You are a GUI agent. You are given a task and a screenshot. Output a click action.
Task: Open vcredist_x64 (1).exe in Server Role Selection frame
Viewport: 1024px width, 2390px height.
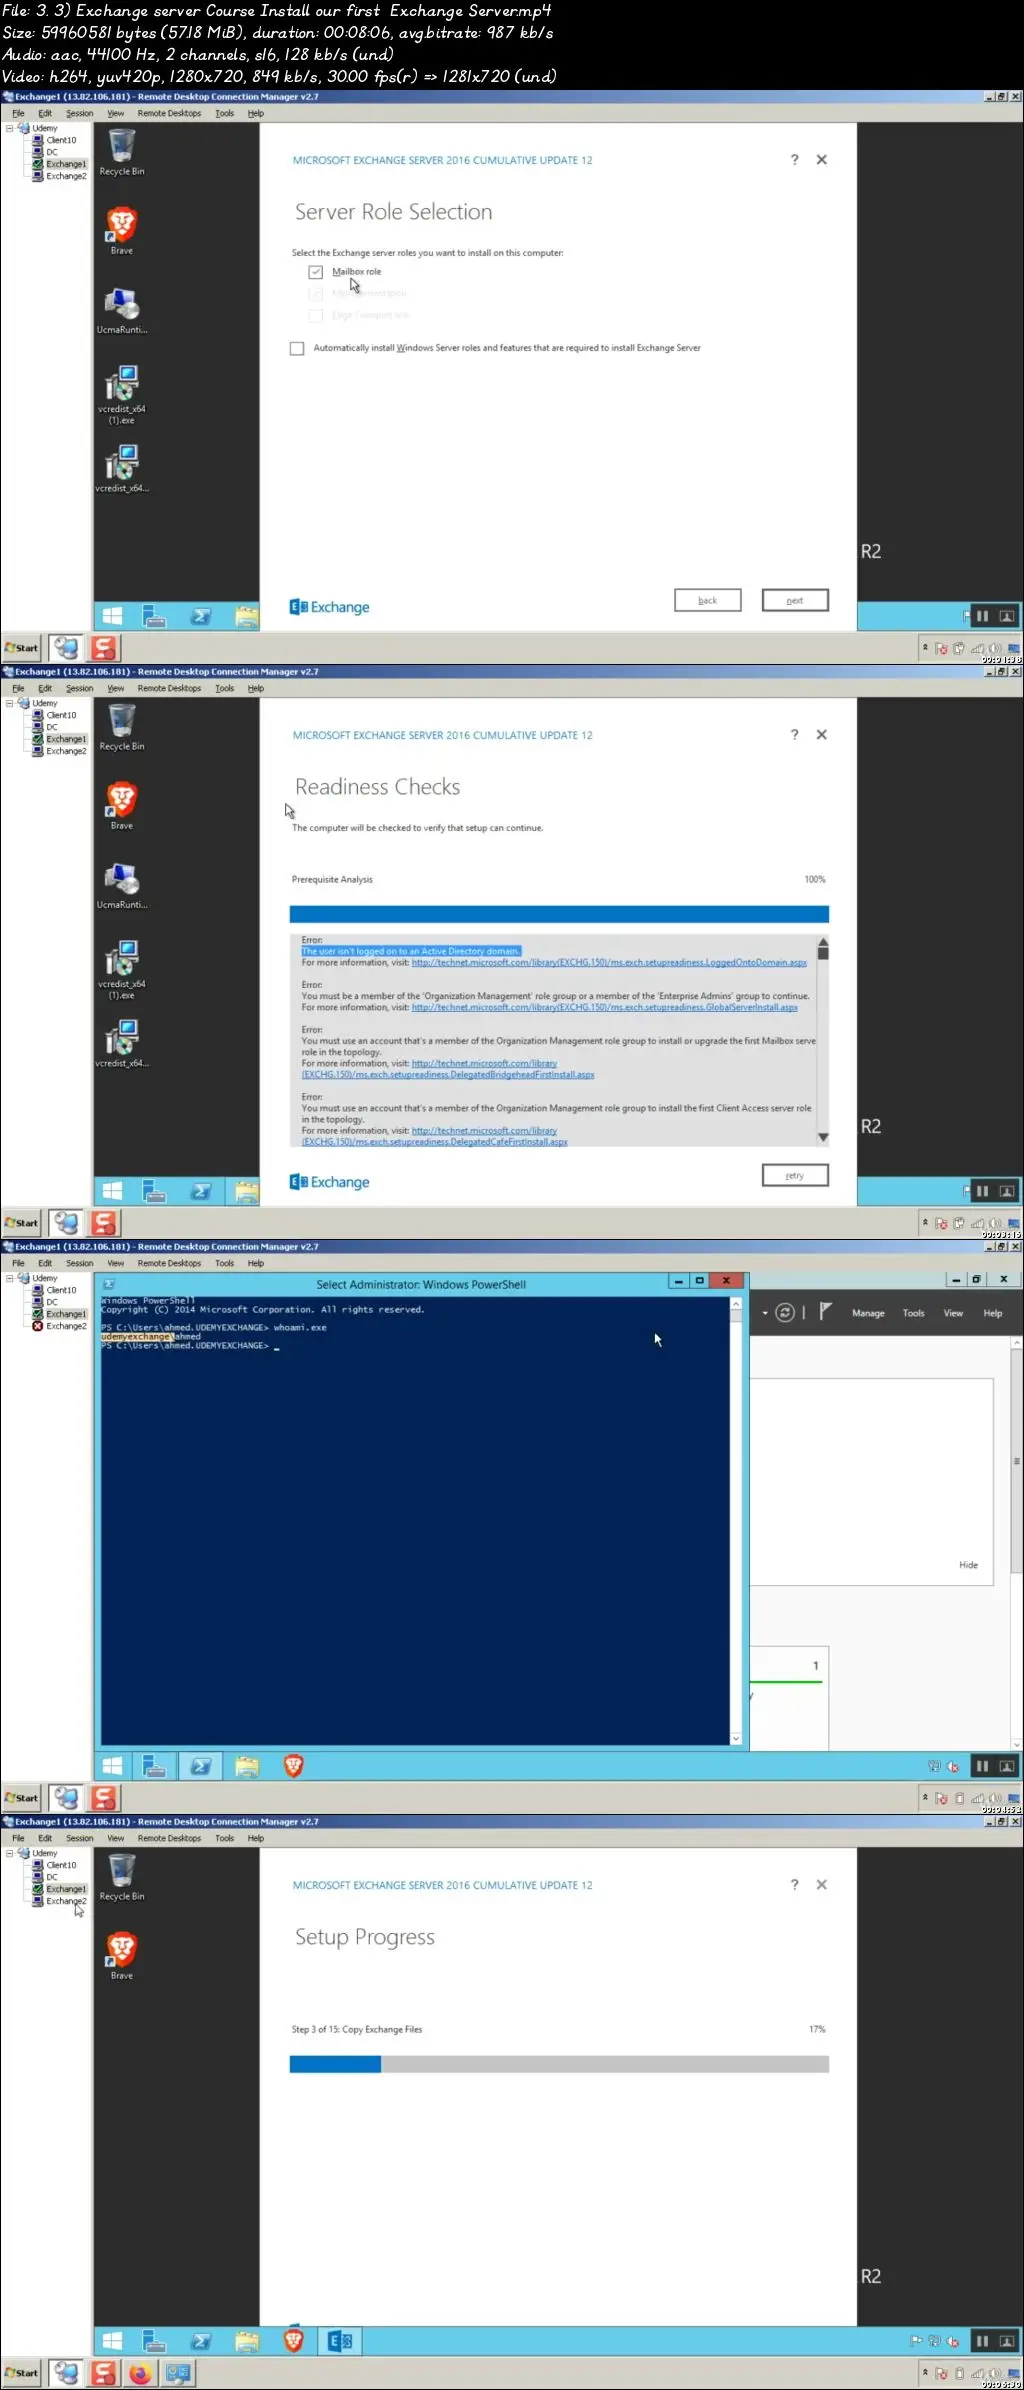[x=122, y=394]
